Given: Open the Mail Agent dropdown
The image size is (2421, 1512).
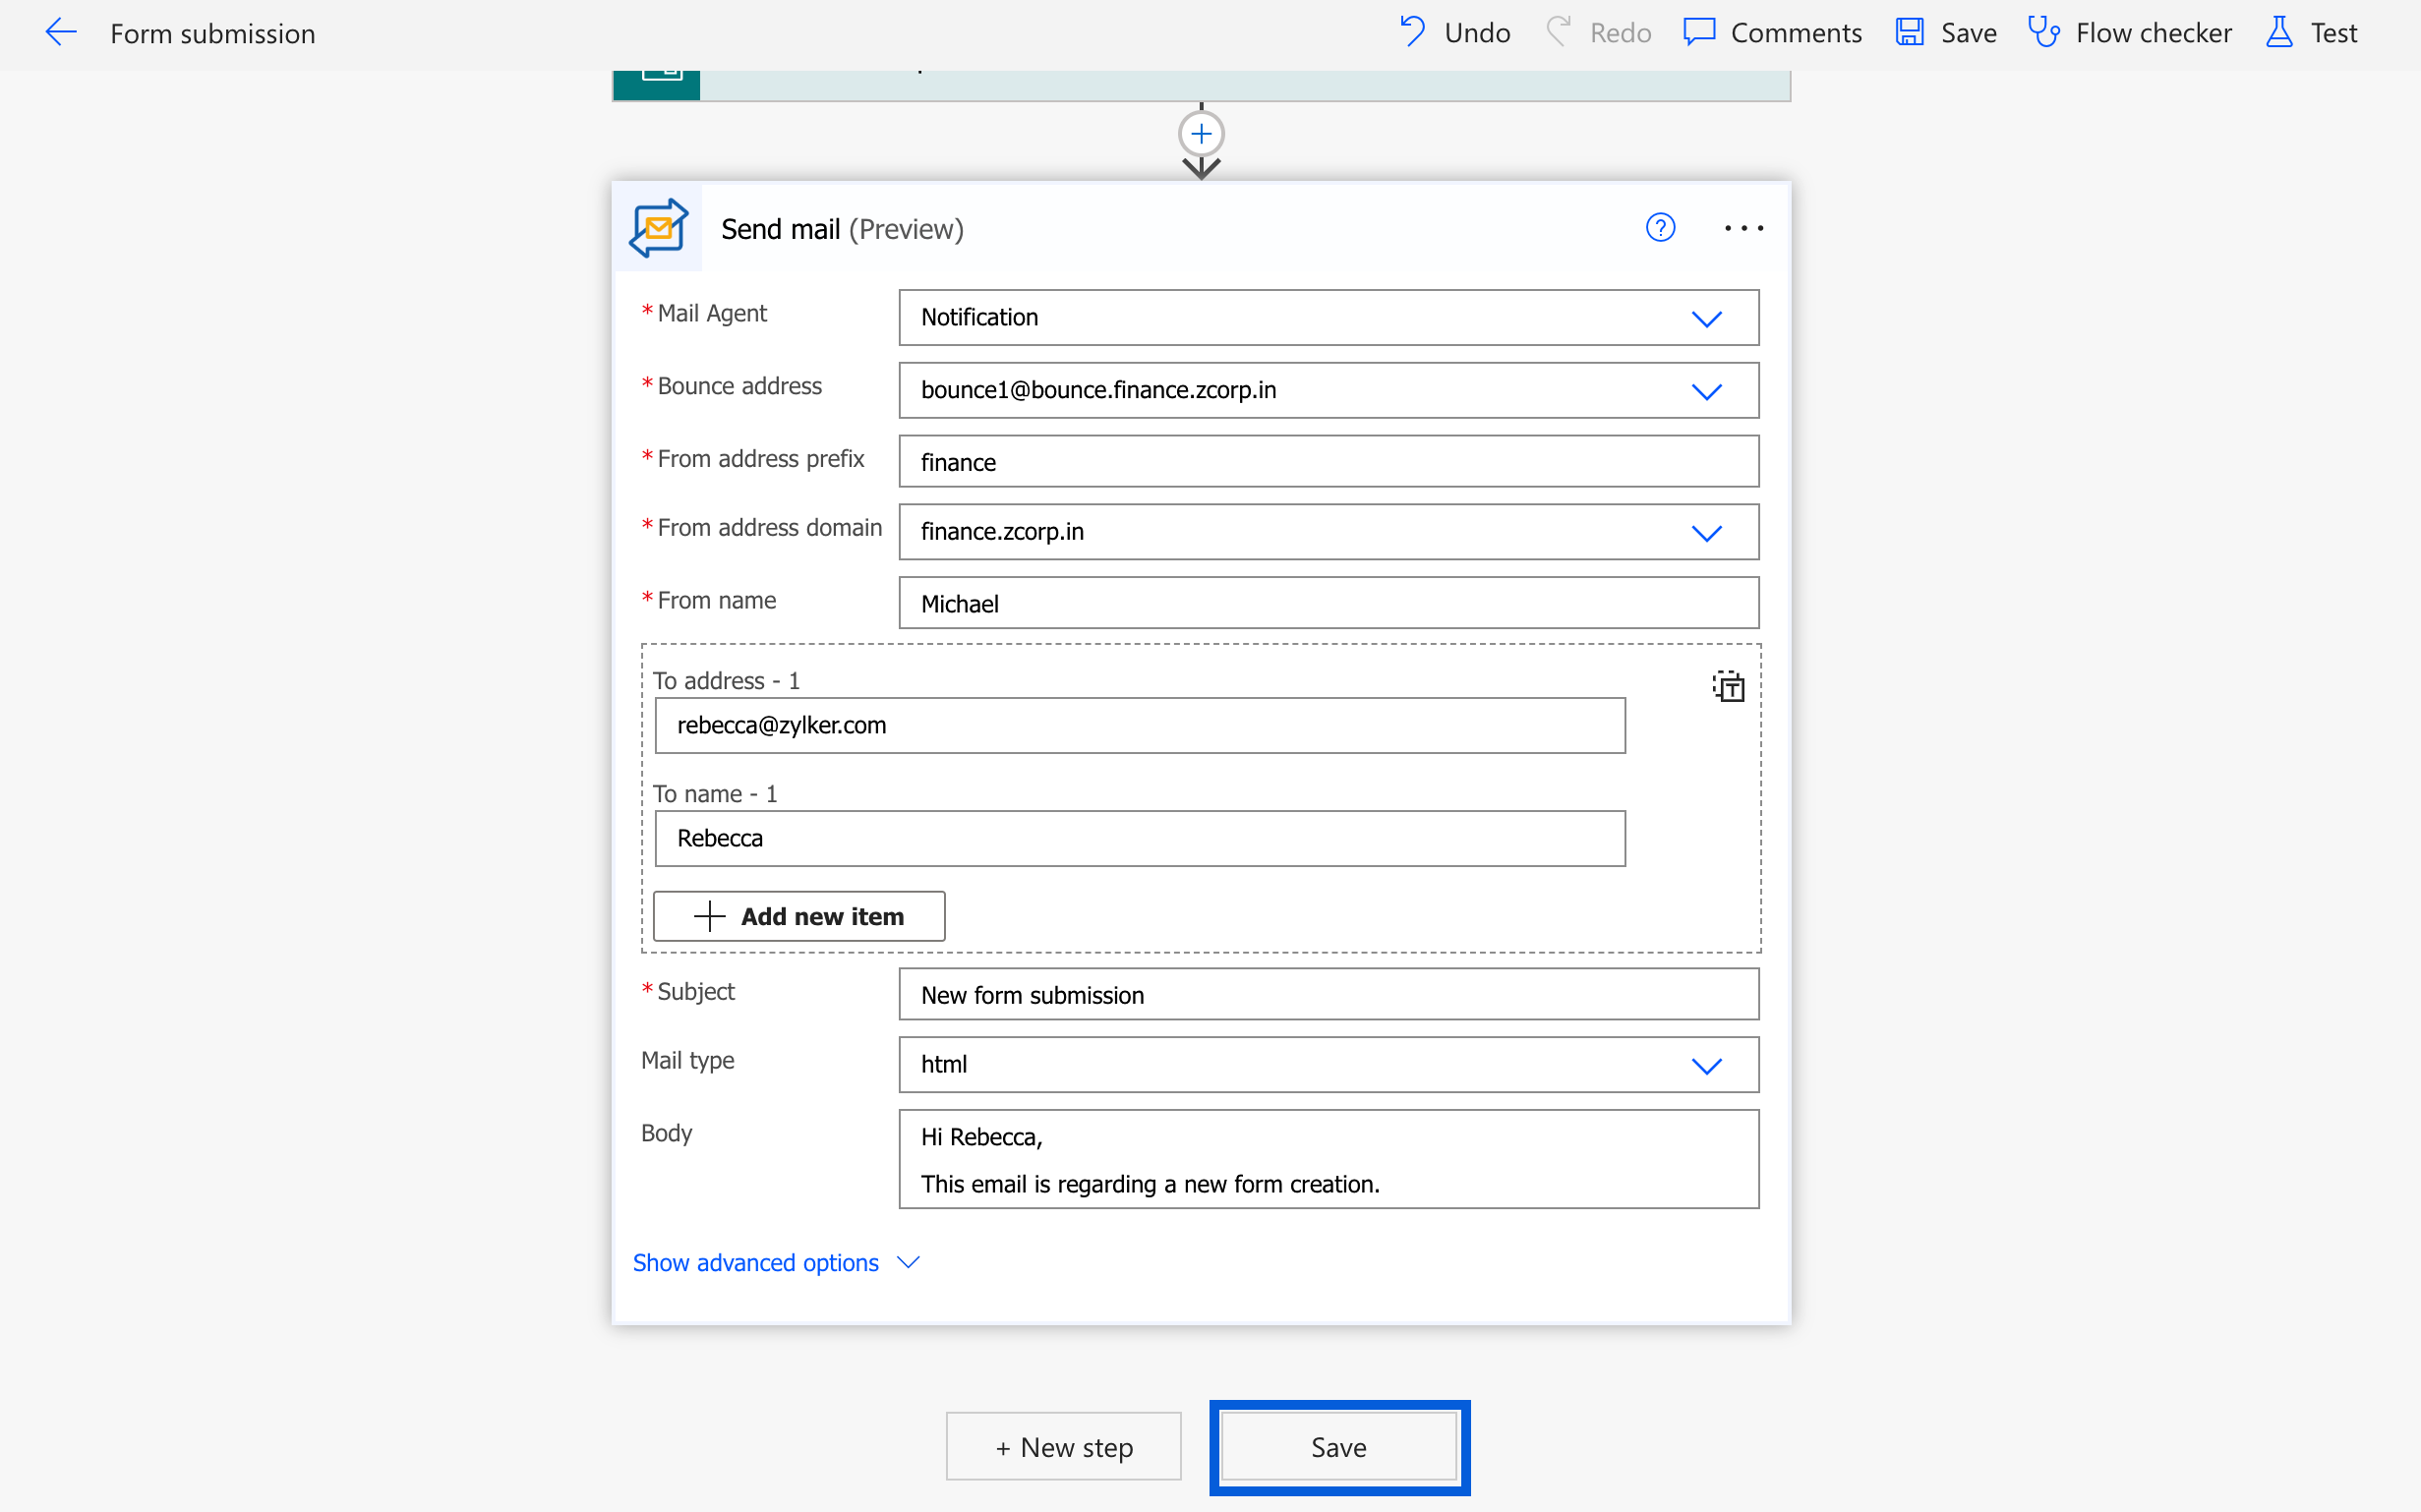Looking at the screenshot, I should click(x=1706, y=318).
